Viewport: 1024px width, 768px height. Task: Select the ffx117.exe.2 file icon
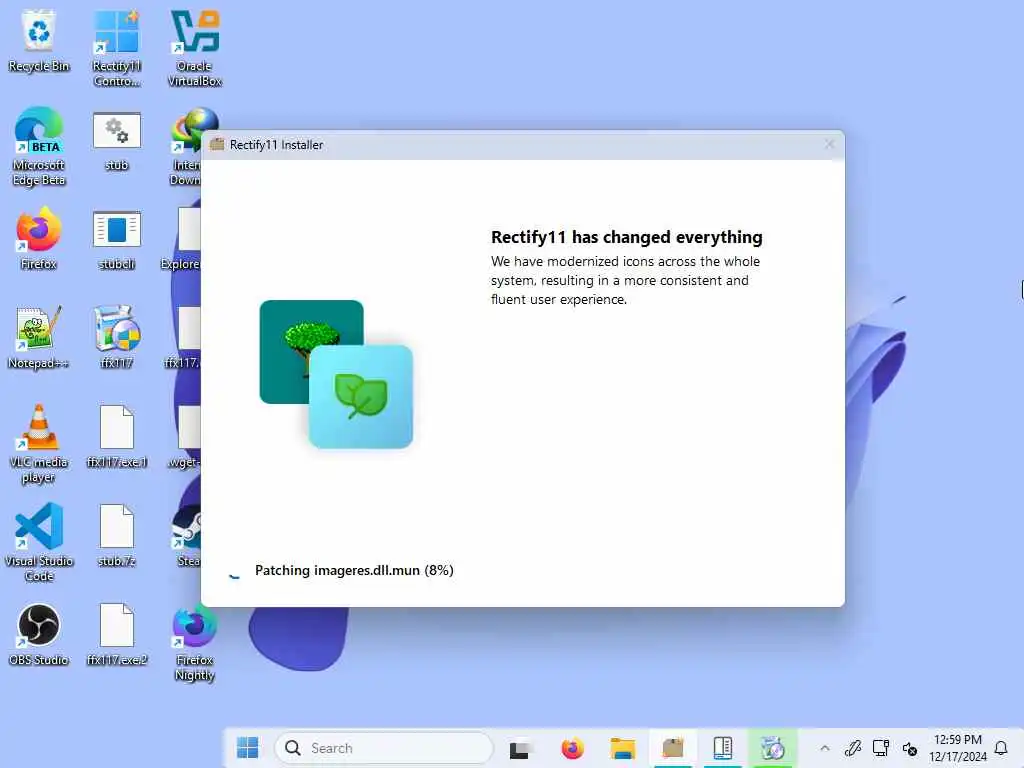coord(116,635)
